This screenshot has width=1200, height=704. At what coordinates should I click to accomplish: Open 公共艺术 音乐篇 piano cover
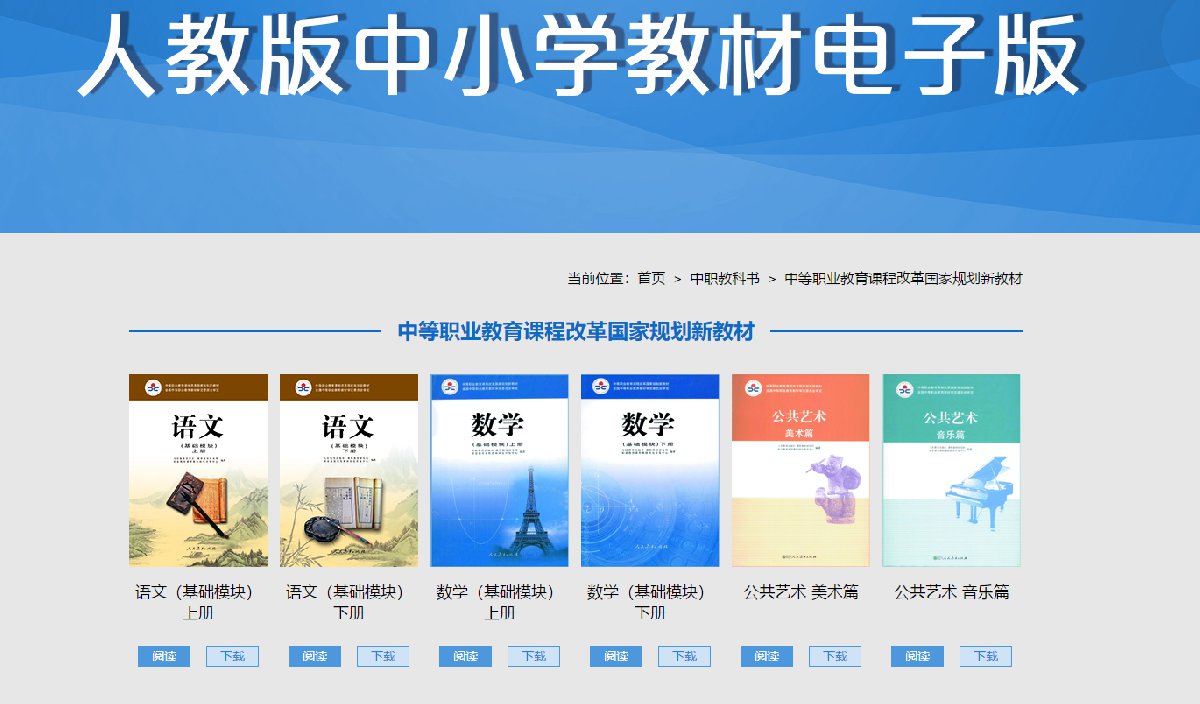[951, 471]
